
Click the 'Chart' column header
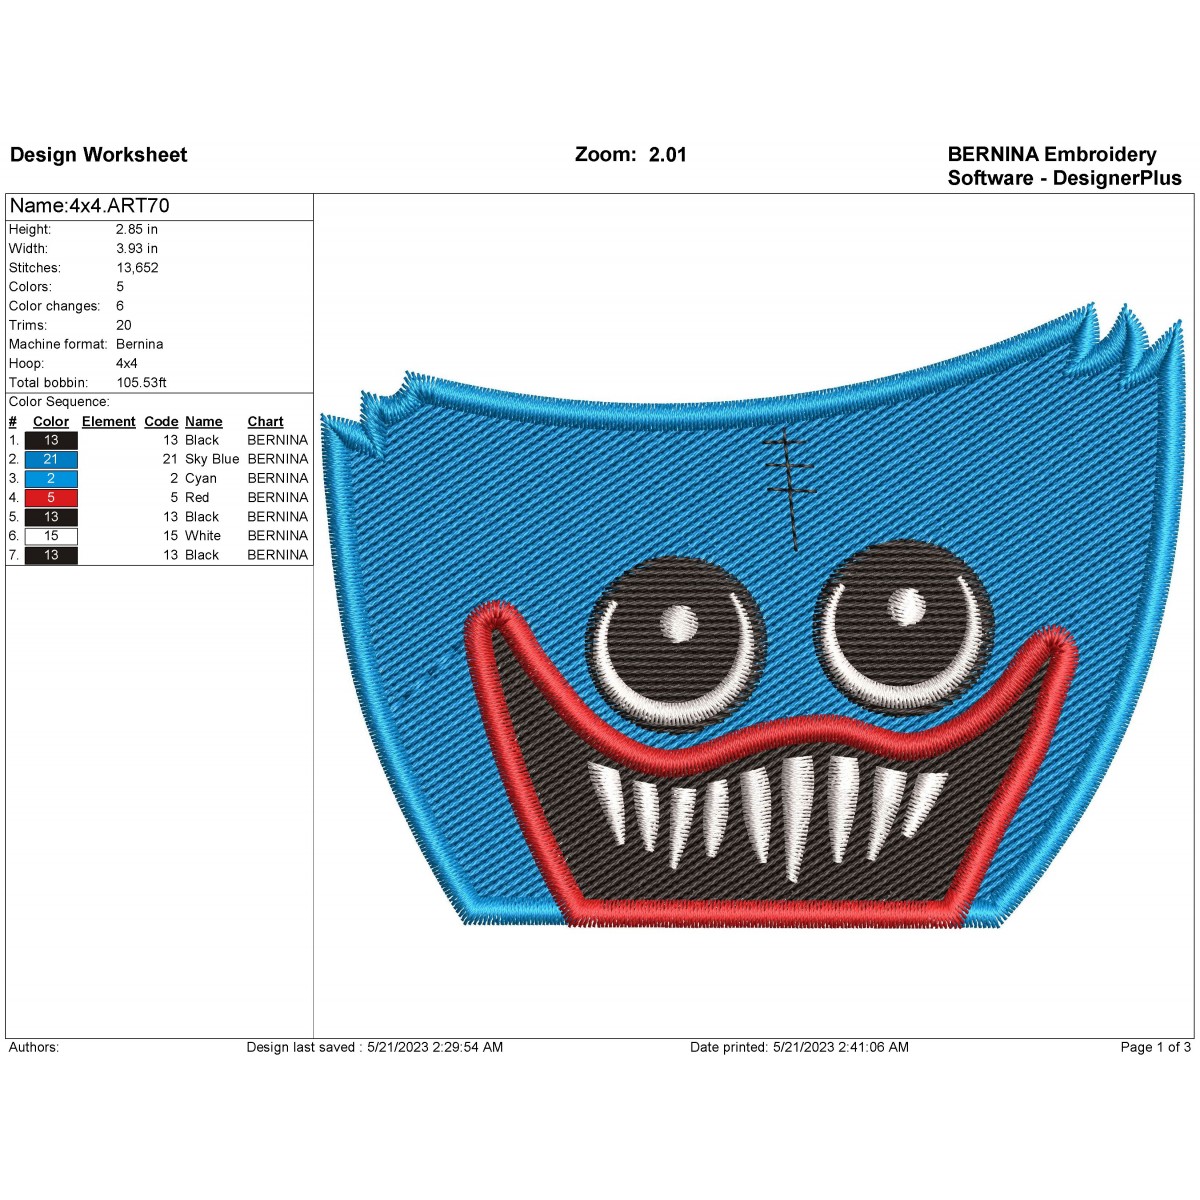click(266, 422)
